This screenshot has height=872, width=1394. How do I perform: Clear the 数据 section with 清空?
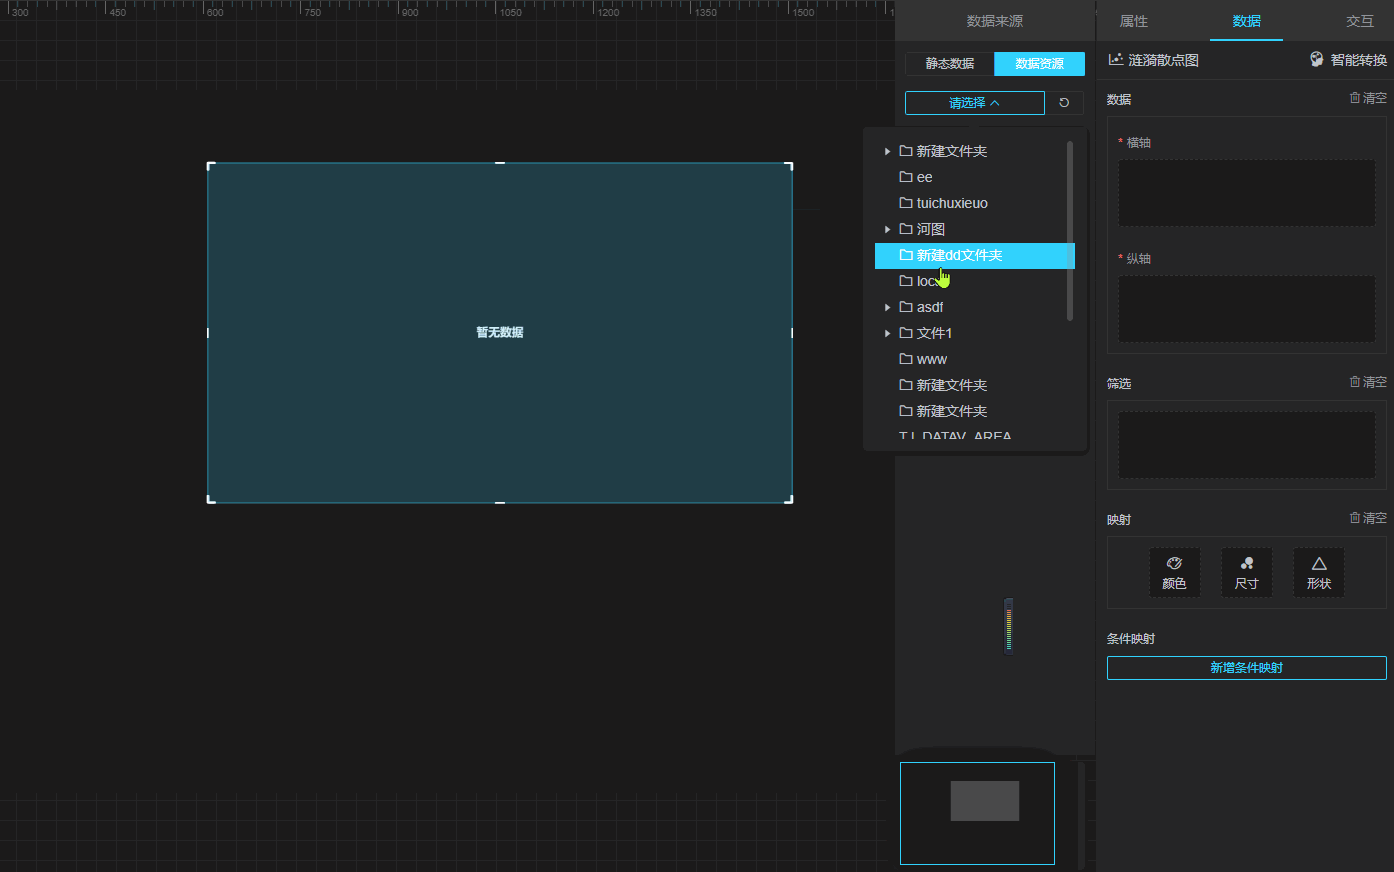pos(1368,98)
